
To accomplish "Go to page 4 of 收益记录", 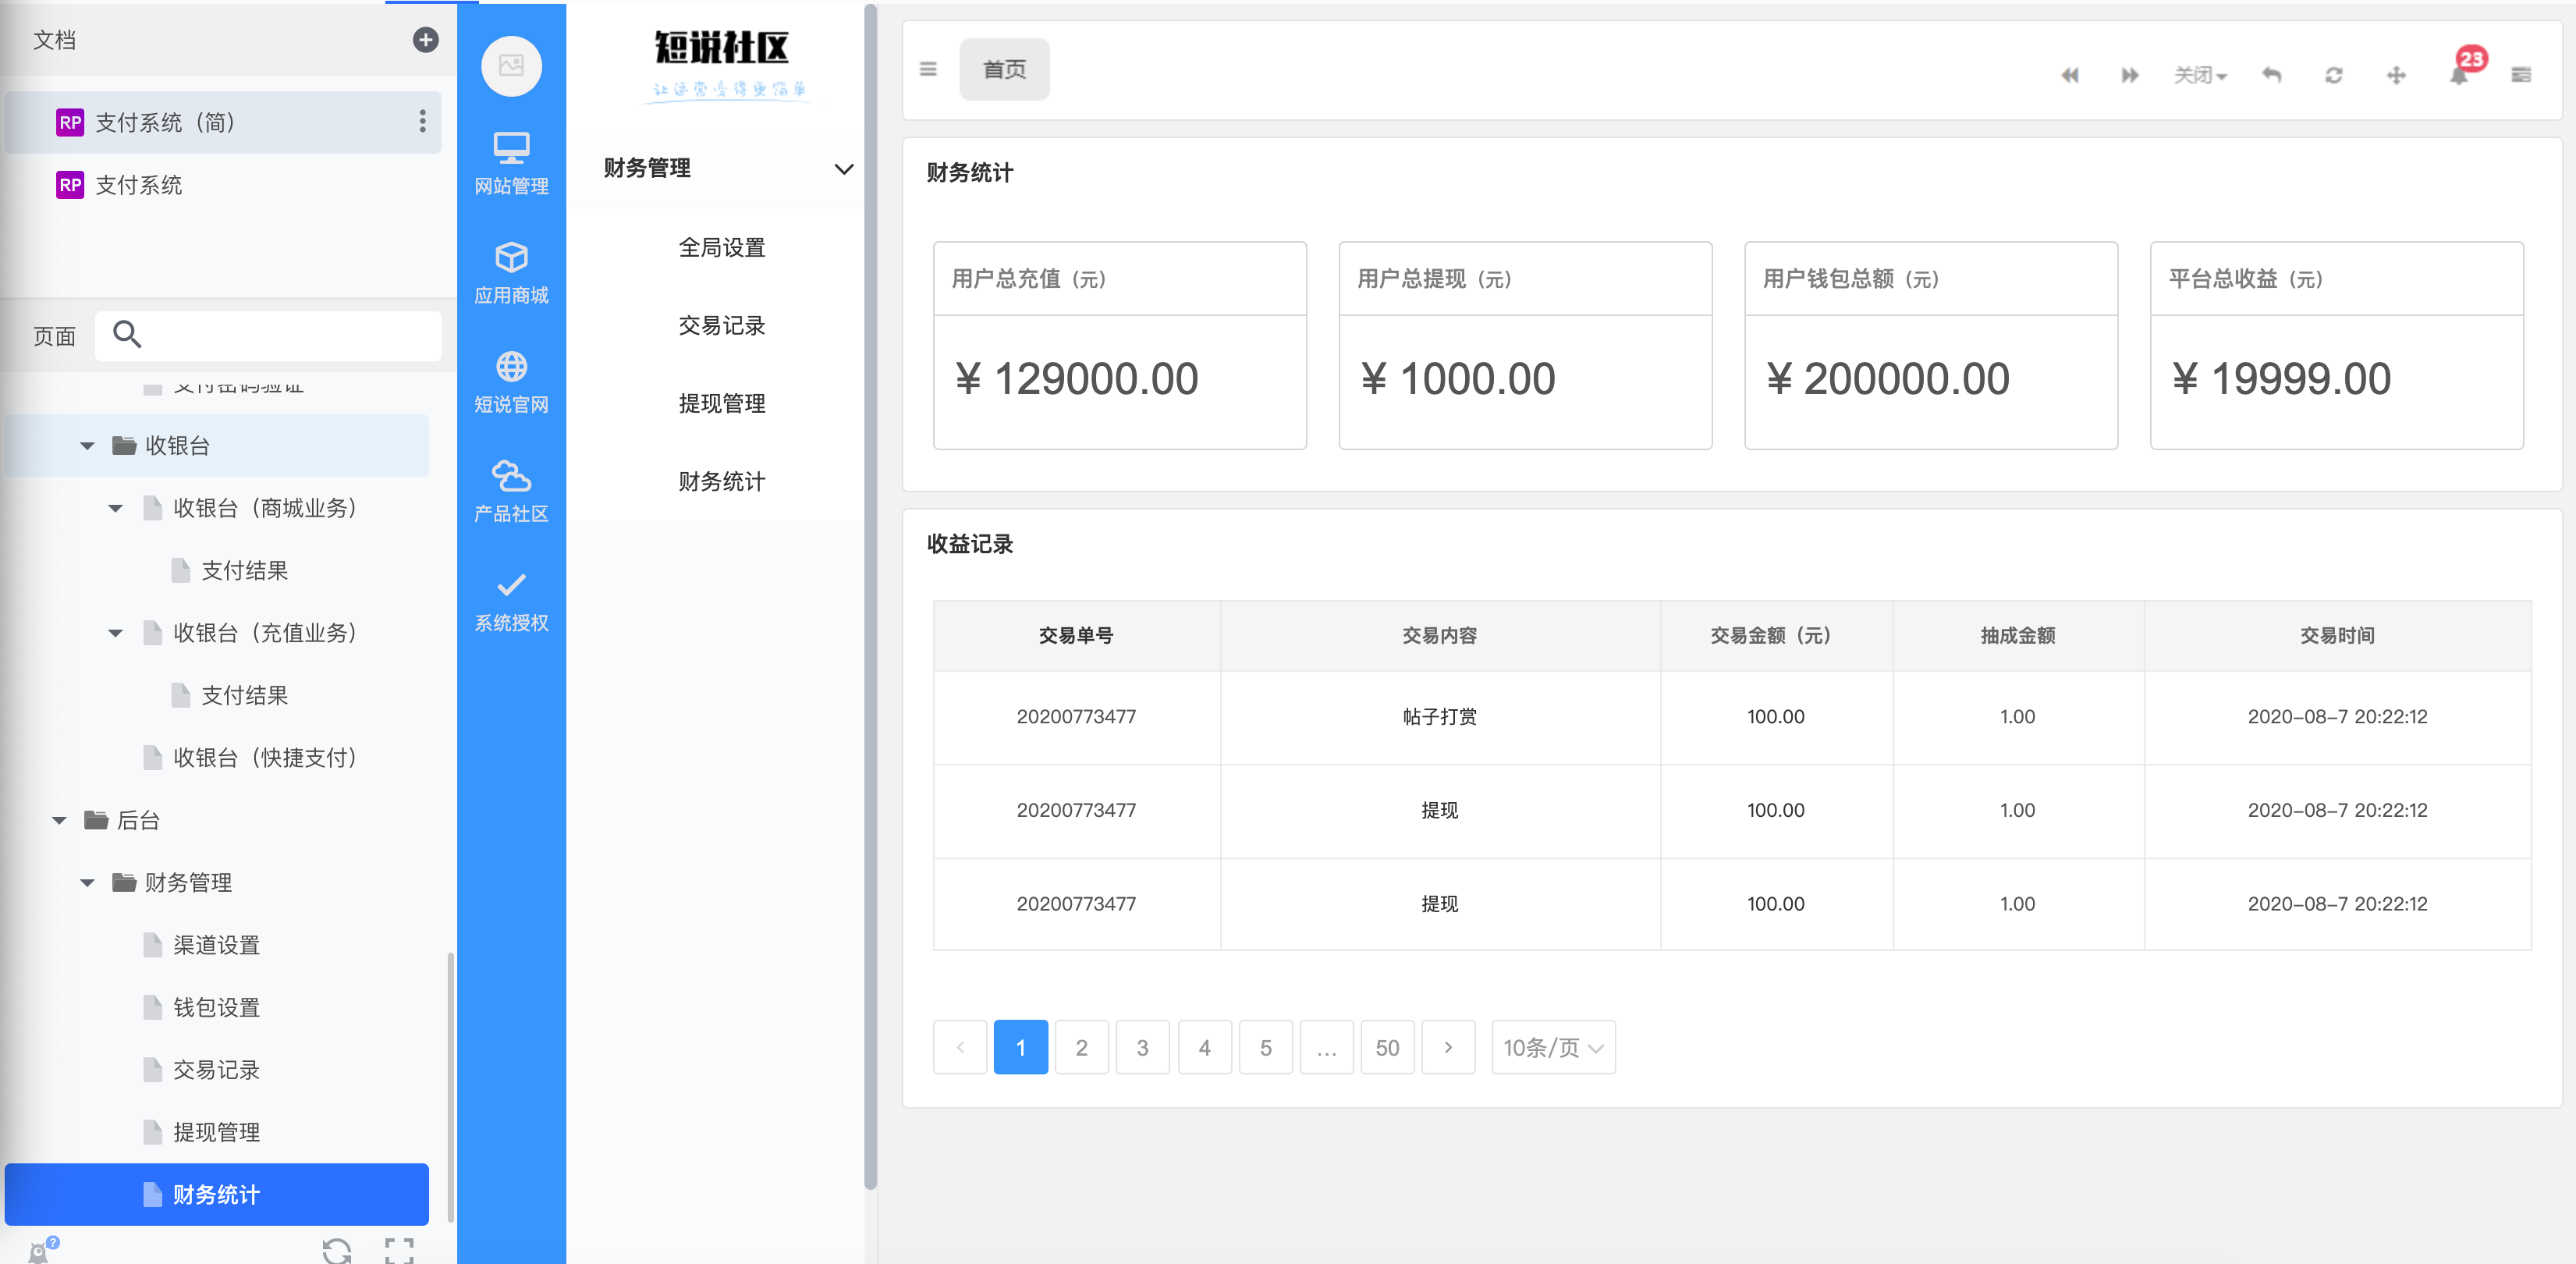I will tap(1204, 1047).
